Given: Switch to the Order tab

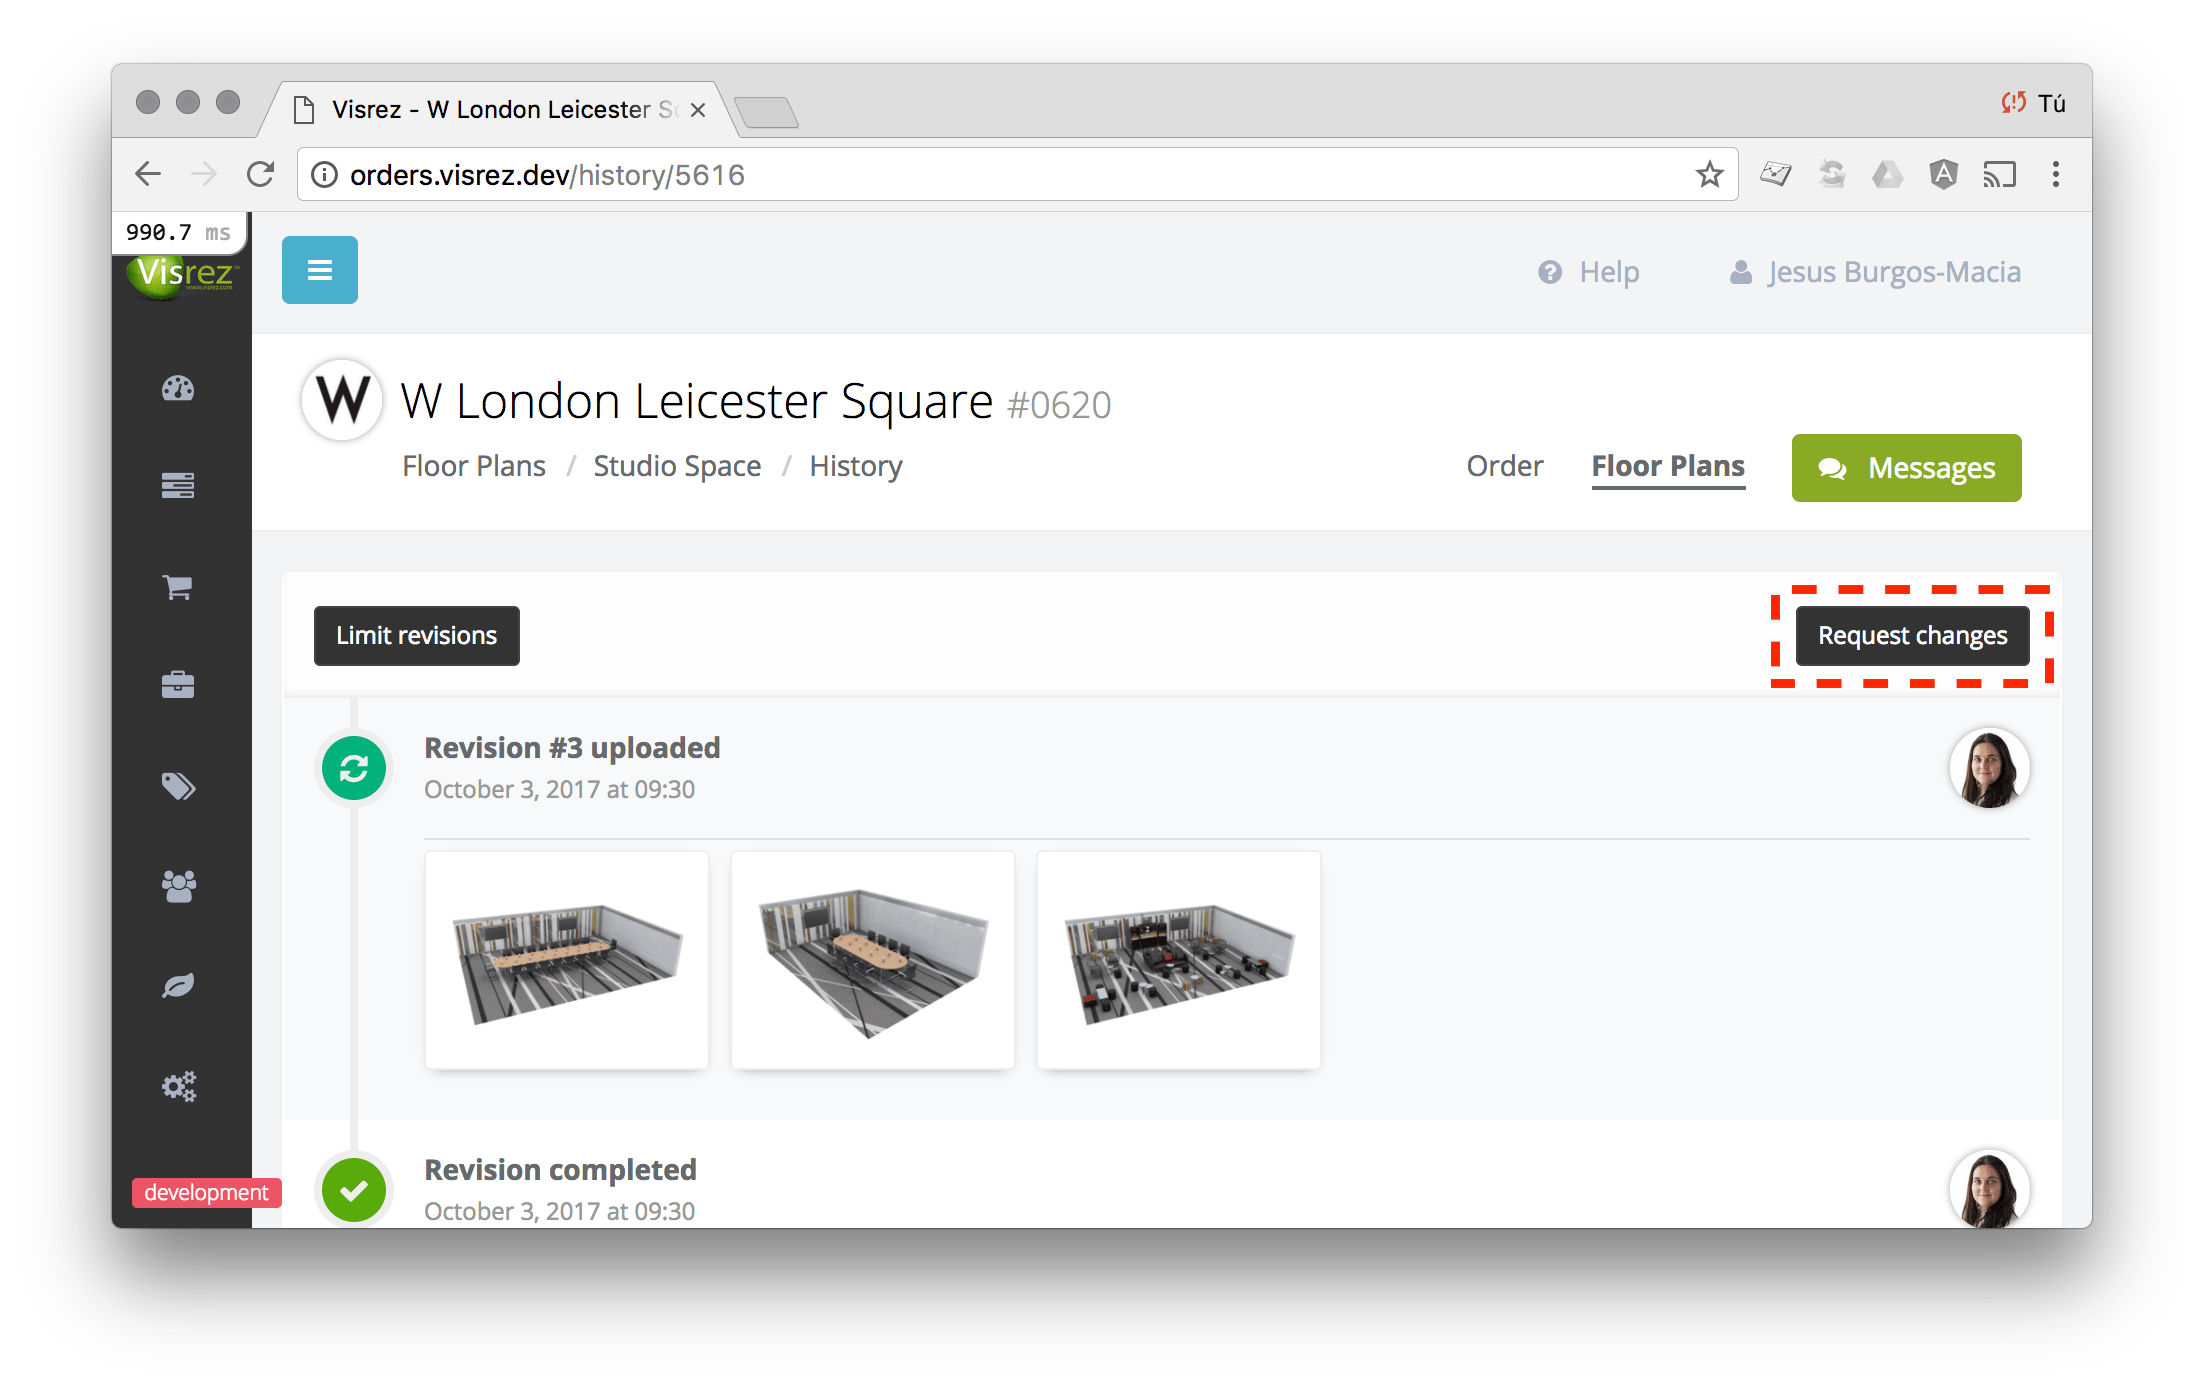Looking at the screenshot, I should click(1504, 466).
